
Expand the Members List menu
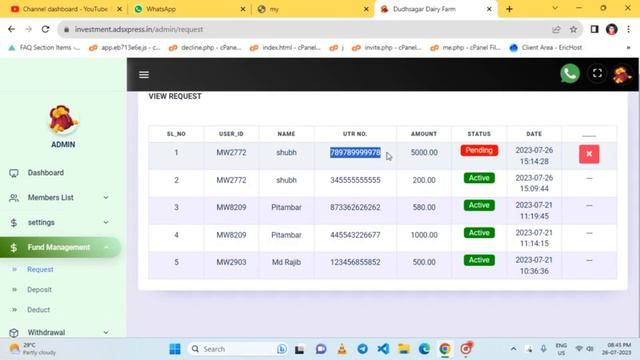(x=51, y=198)
